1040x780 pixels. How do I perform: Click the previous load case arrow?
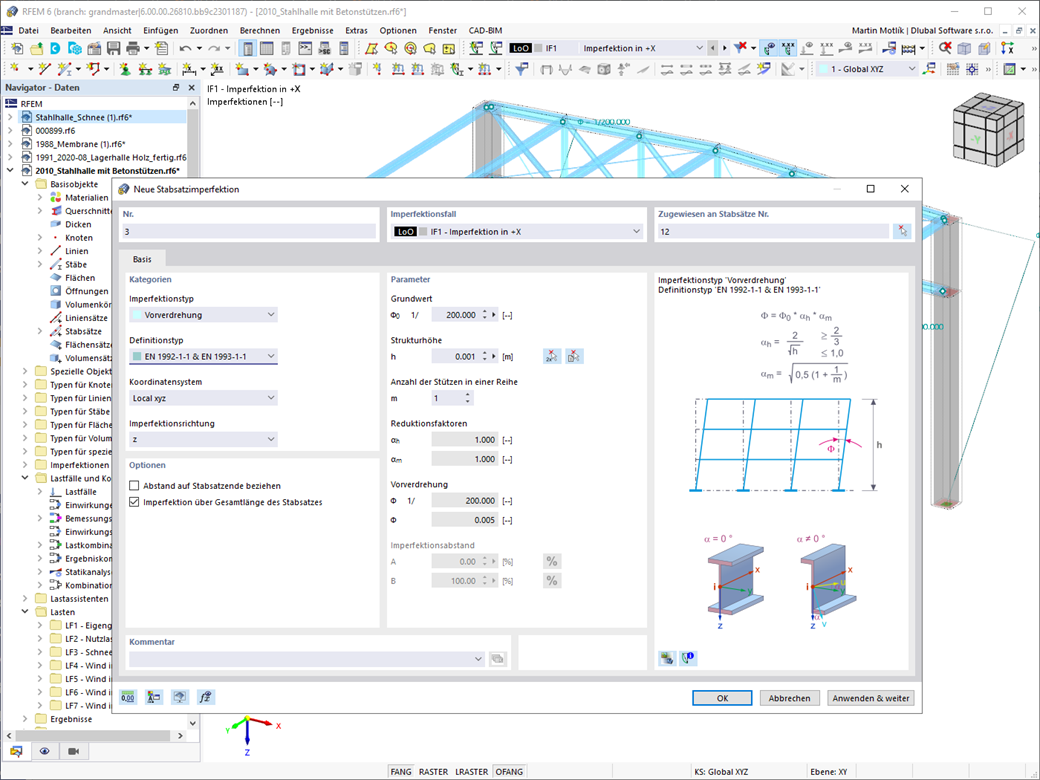712,48
